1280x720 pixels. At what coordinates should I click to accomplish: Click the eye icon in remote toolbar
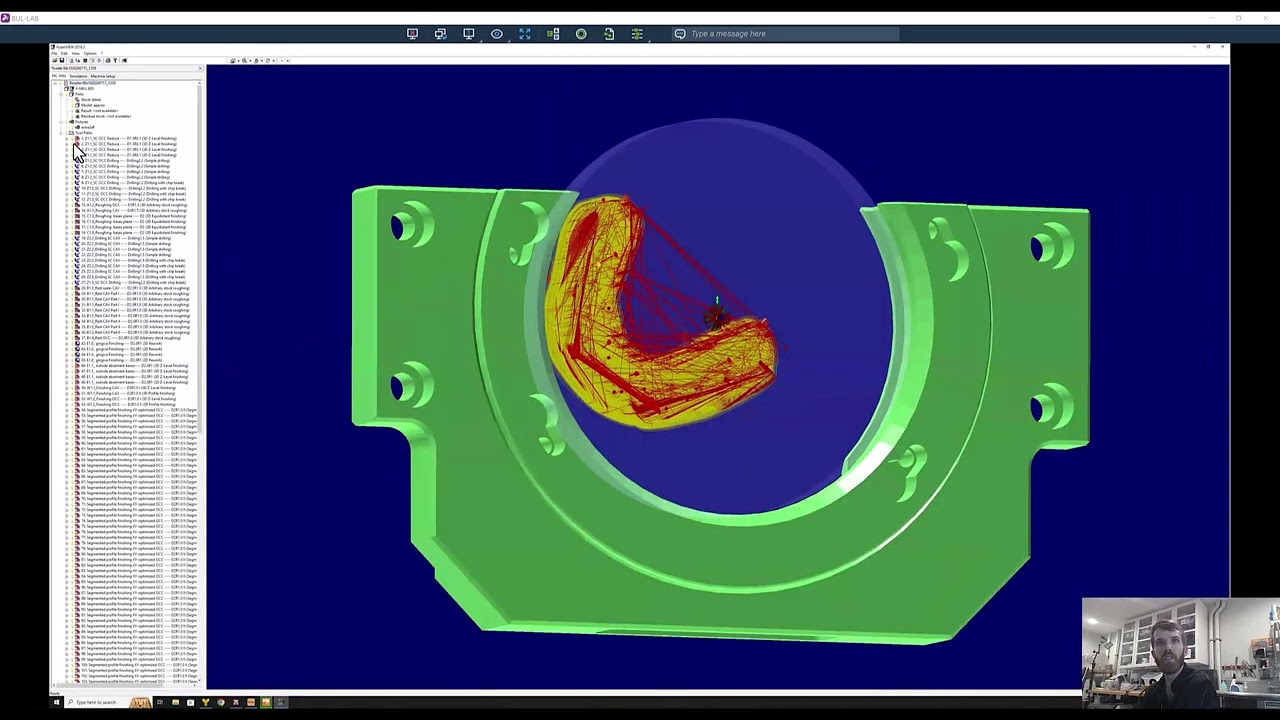coord(497,34)
